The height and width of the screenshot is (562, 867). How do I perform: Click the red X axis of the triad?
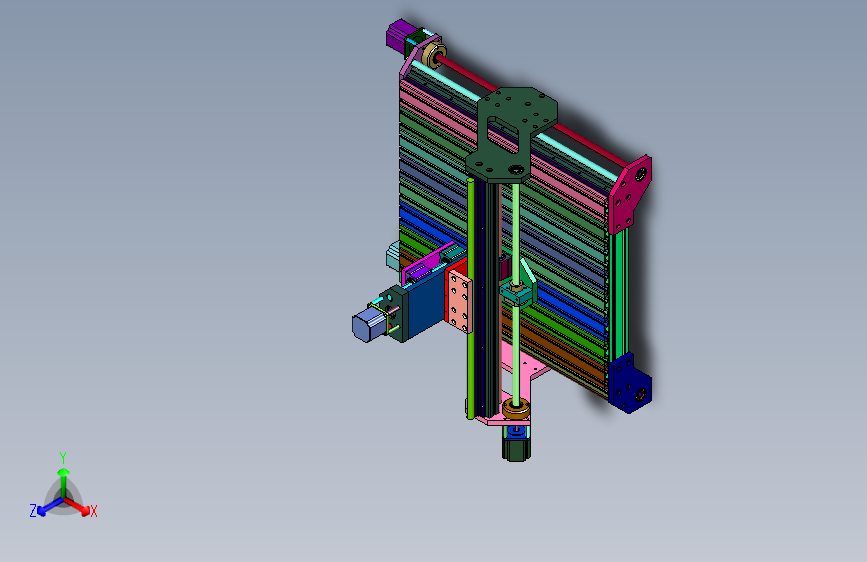point(79,506)
